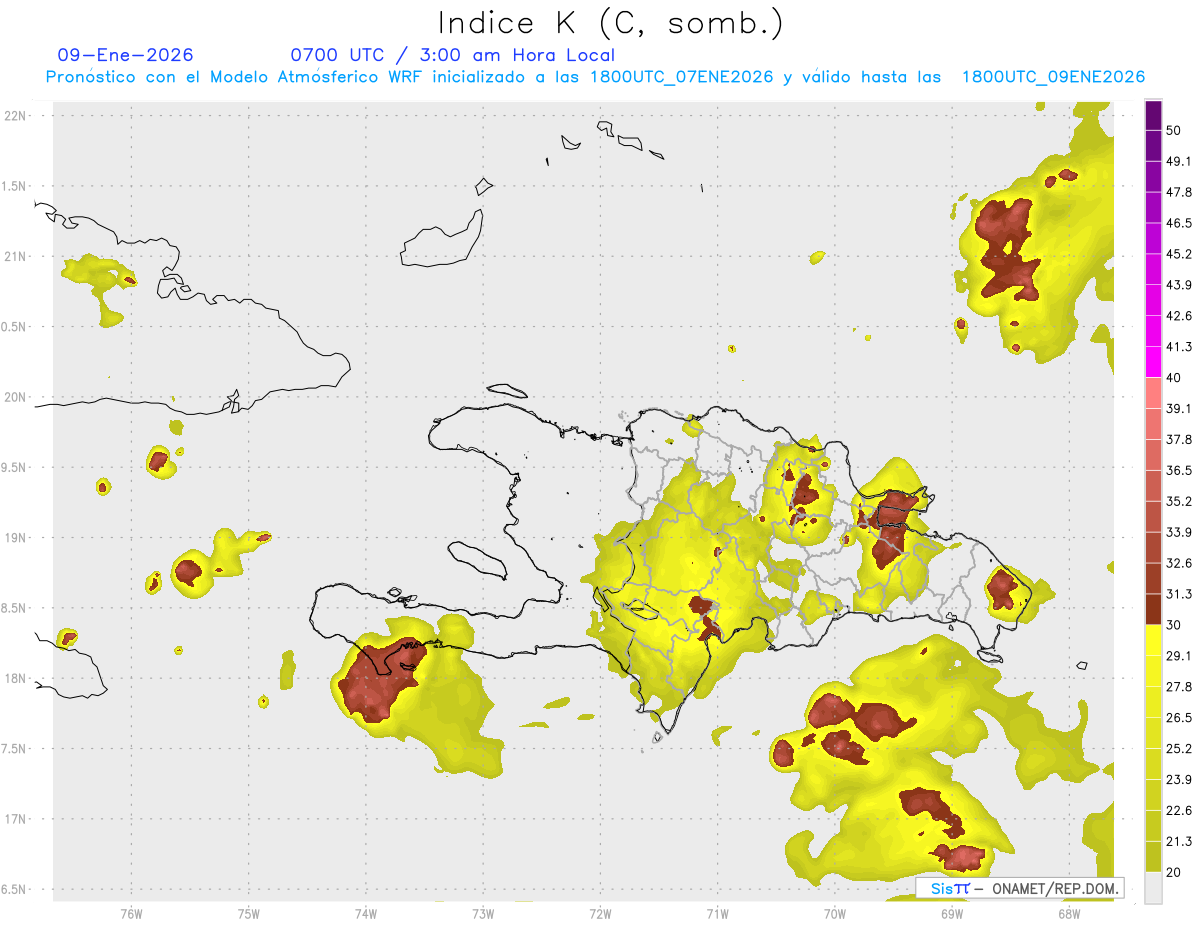Click the bright yellow legend segment between 29.1 and 30
This screenshot has height=927, width=1200.
click(1154, 640)
